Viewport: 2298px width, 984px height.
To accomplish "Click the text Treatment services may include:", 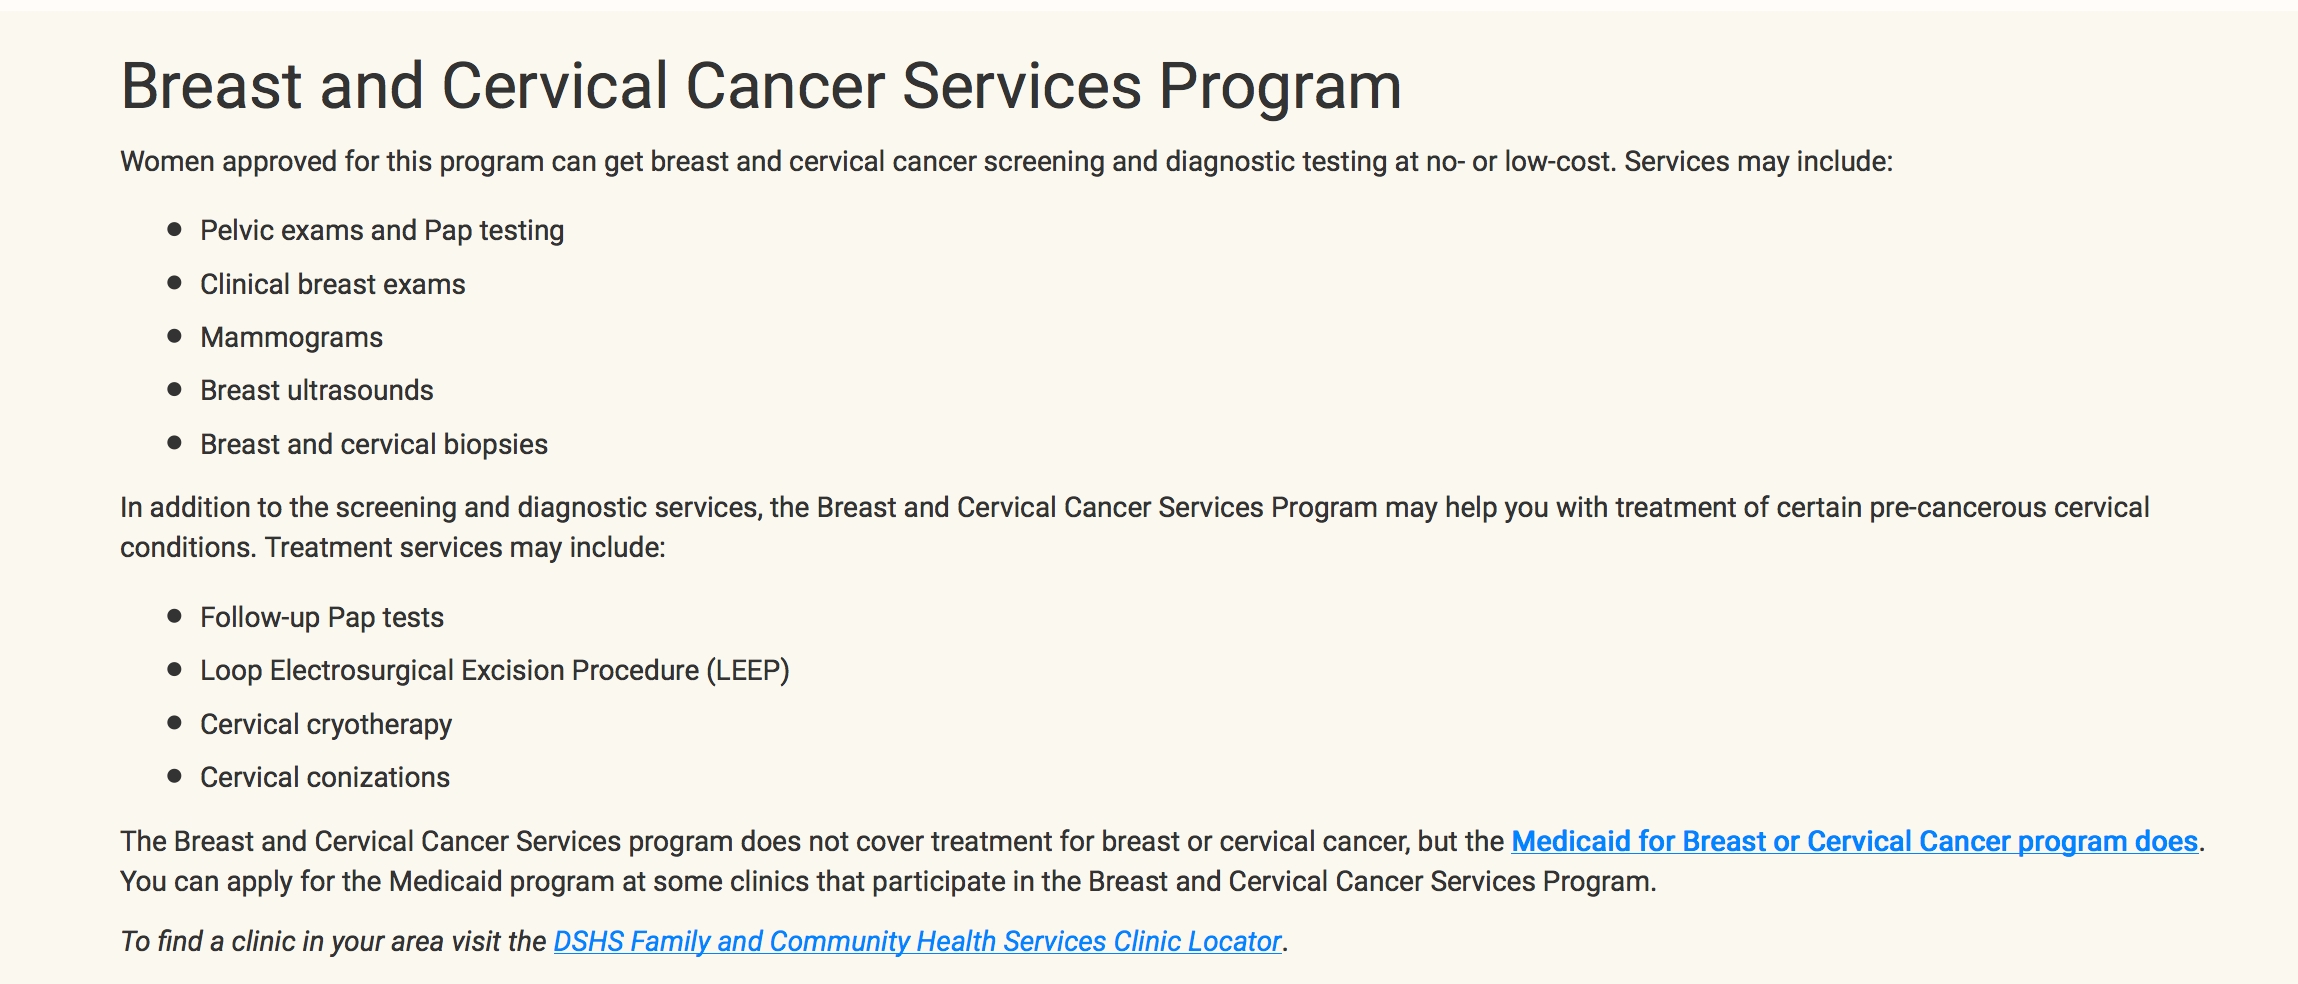I will [465, 548].
